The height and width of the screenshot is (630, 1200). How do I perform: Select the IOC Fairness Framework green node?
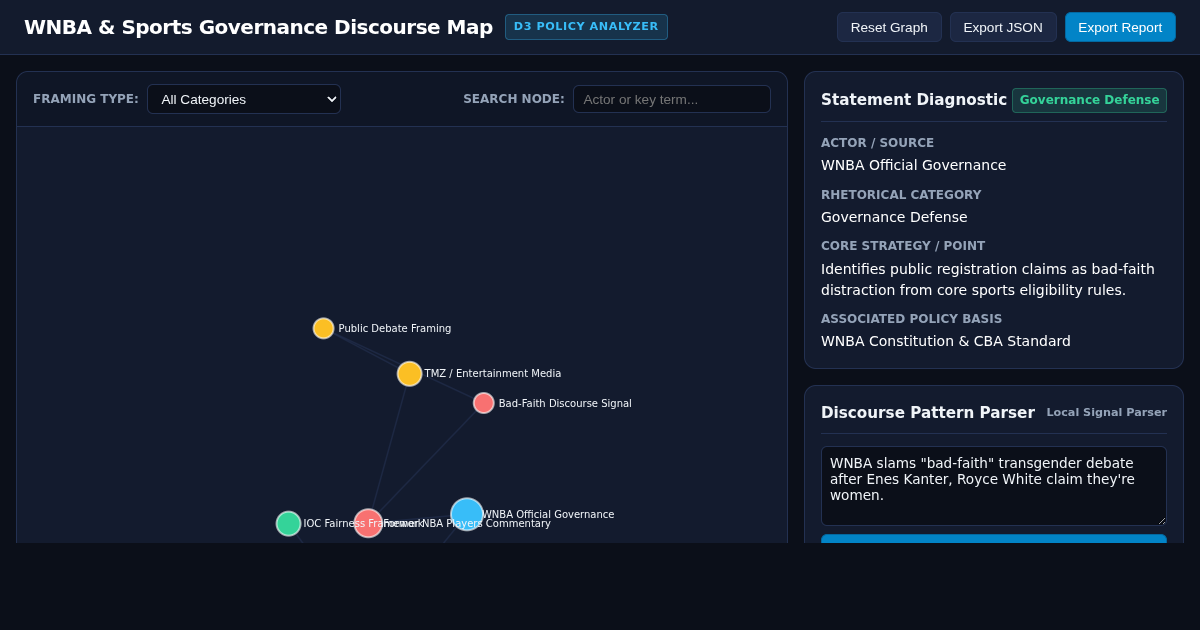coord(289,523)
